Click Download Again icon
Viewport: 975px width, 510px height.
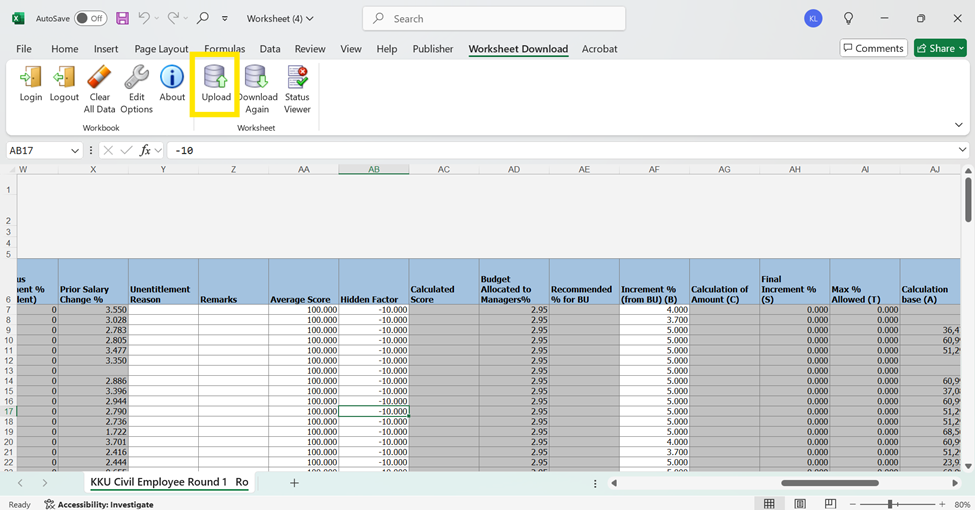(257, 88)
